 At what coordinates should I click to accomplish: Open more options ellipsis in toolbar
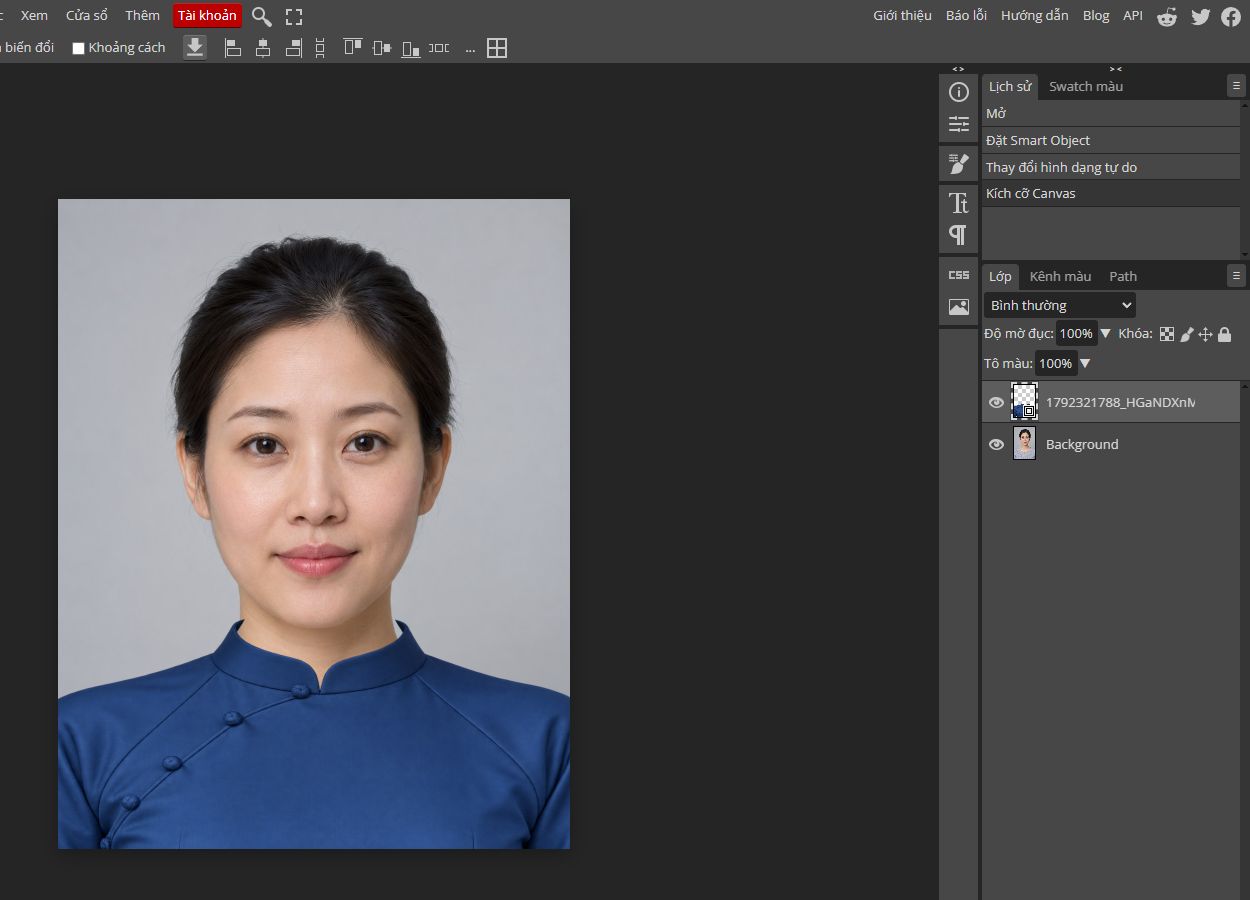click(x=470, y=49)
